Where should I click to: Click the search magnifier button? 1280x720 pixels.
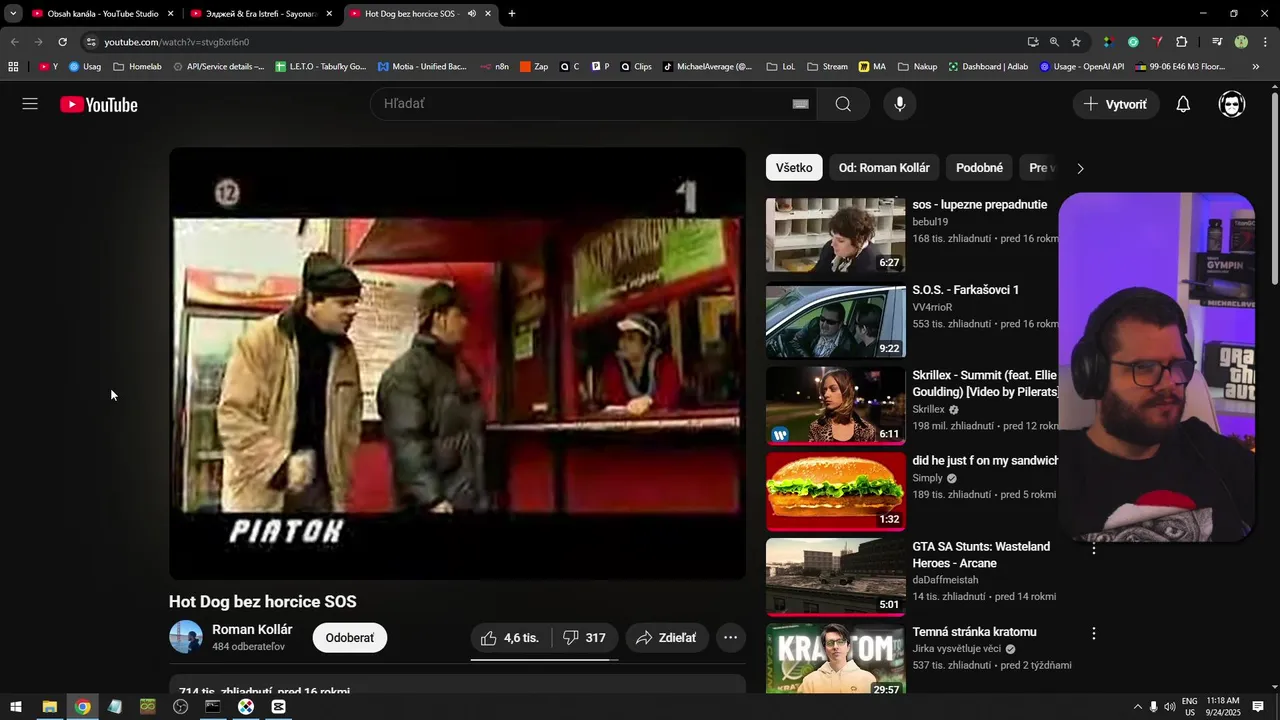(843, 104)
